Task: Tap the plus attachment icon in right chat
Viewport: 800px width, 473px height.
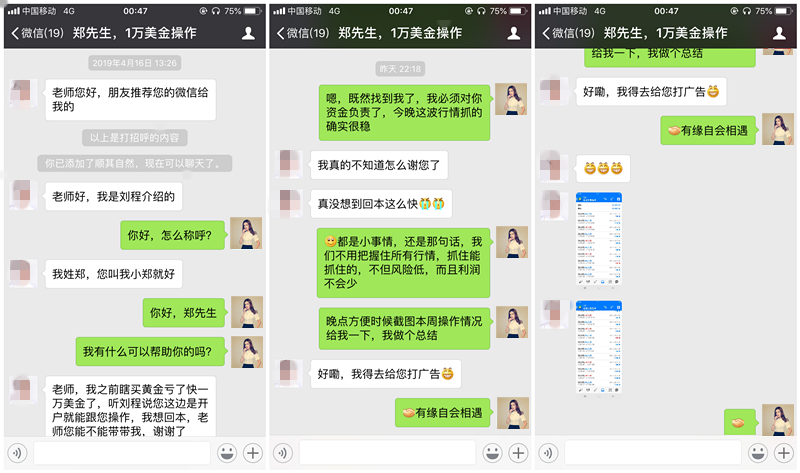Action: click(x=784, y=453)
